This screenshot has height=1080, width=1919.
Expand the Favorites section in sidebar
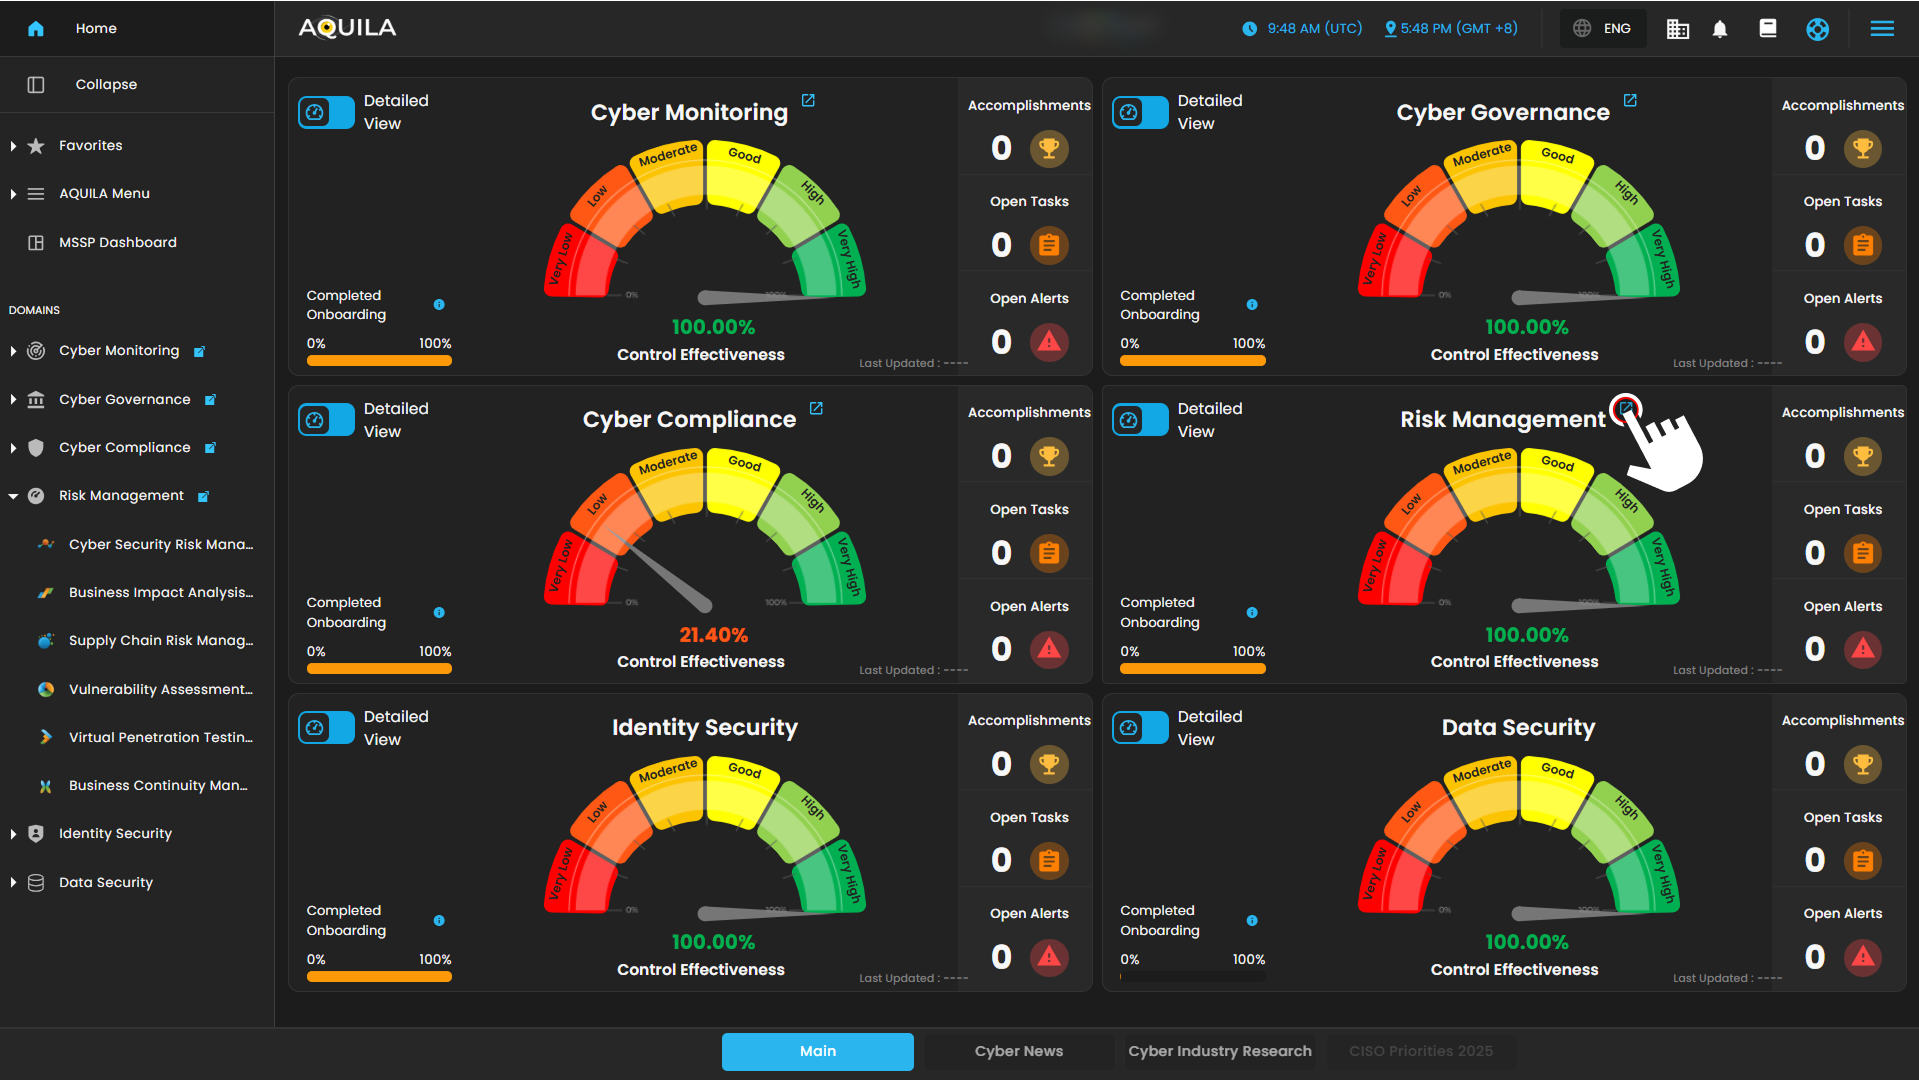(x=13, y=146)
